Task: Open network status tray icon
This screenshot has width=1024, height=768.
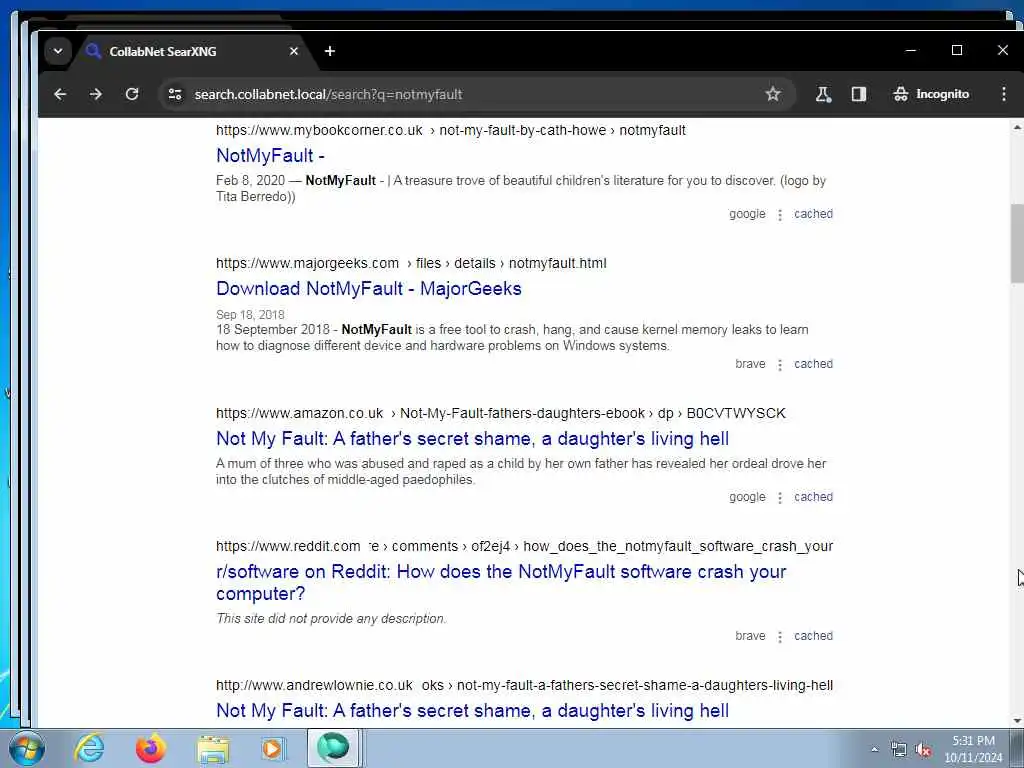Action: coord(899,750)
